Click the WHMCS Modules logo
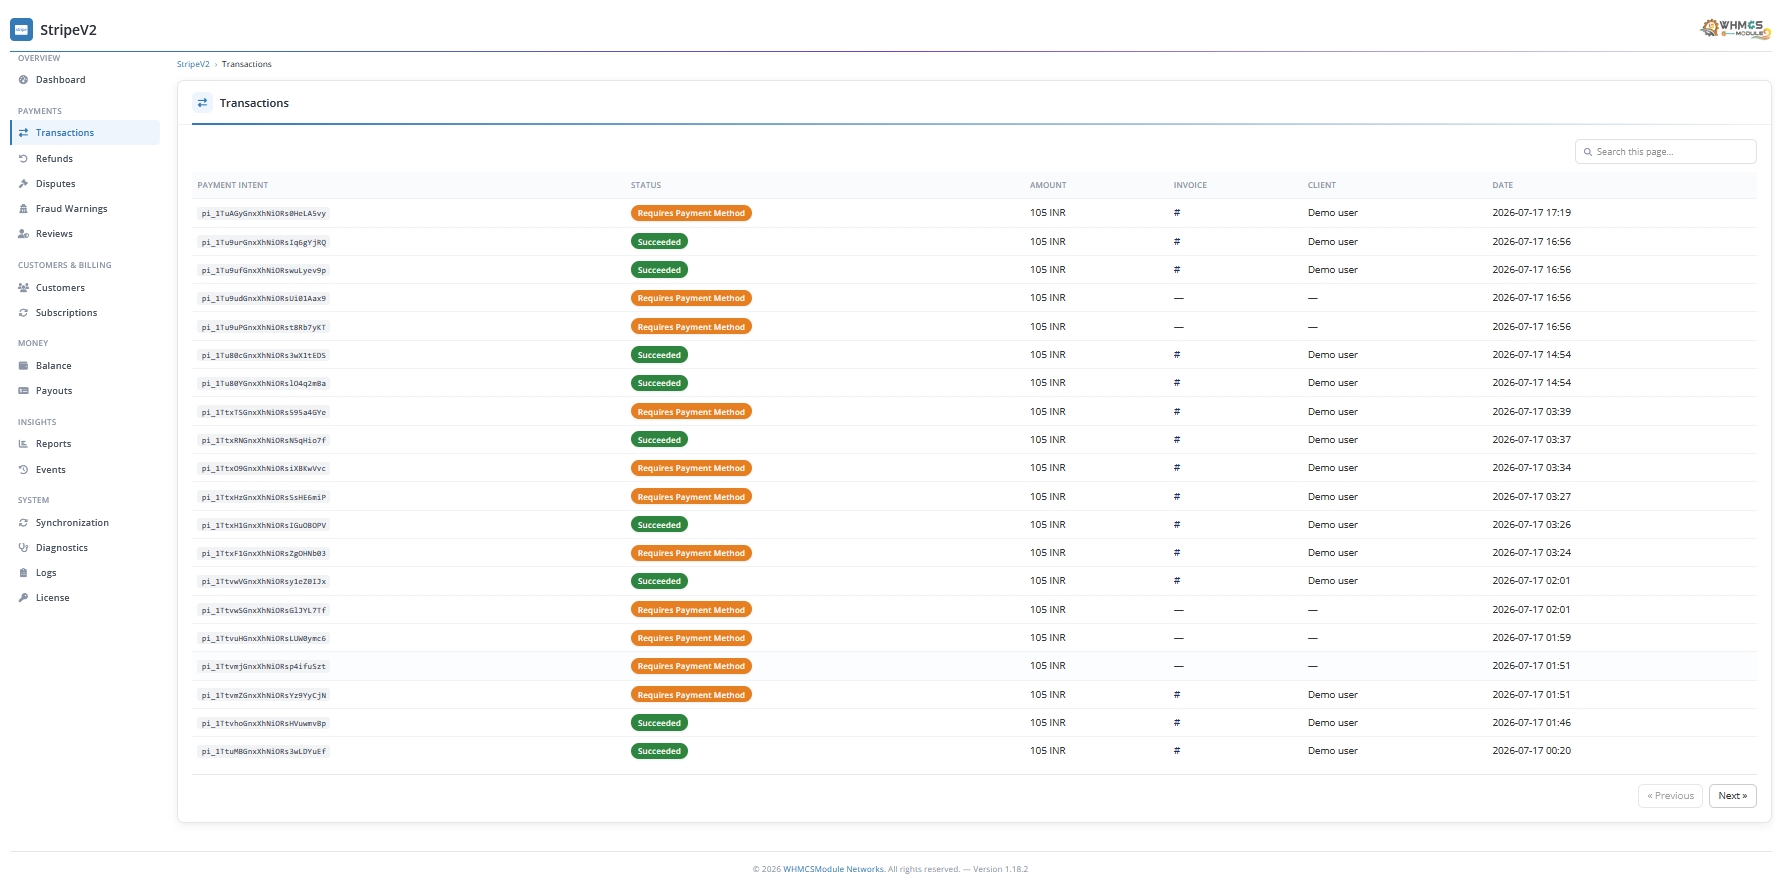This screenshot has width=1775, height=885. (x=1735, y=28)
